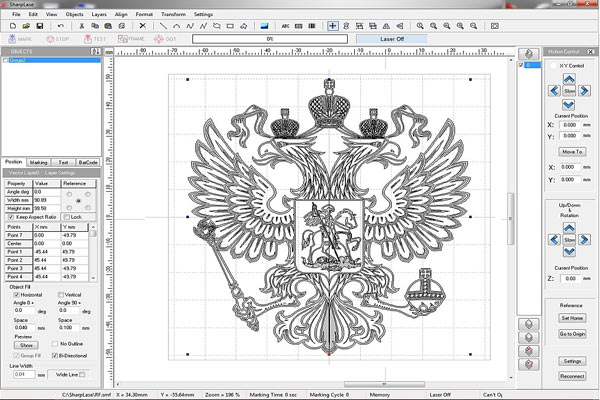
Task: Click the up arrow in X-Y Control
Action: 569,78
